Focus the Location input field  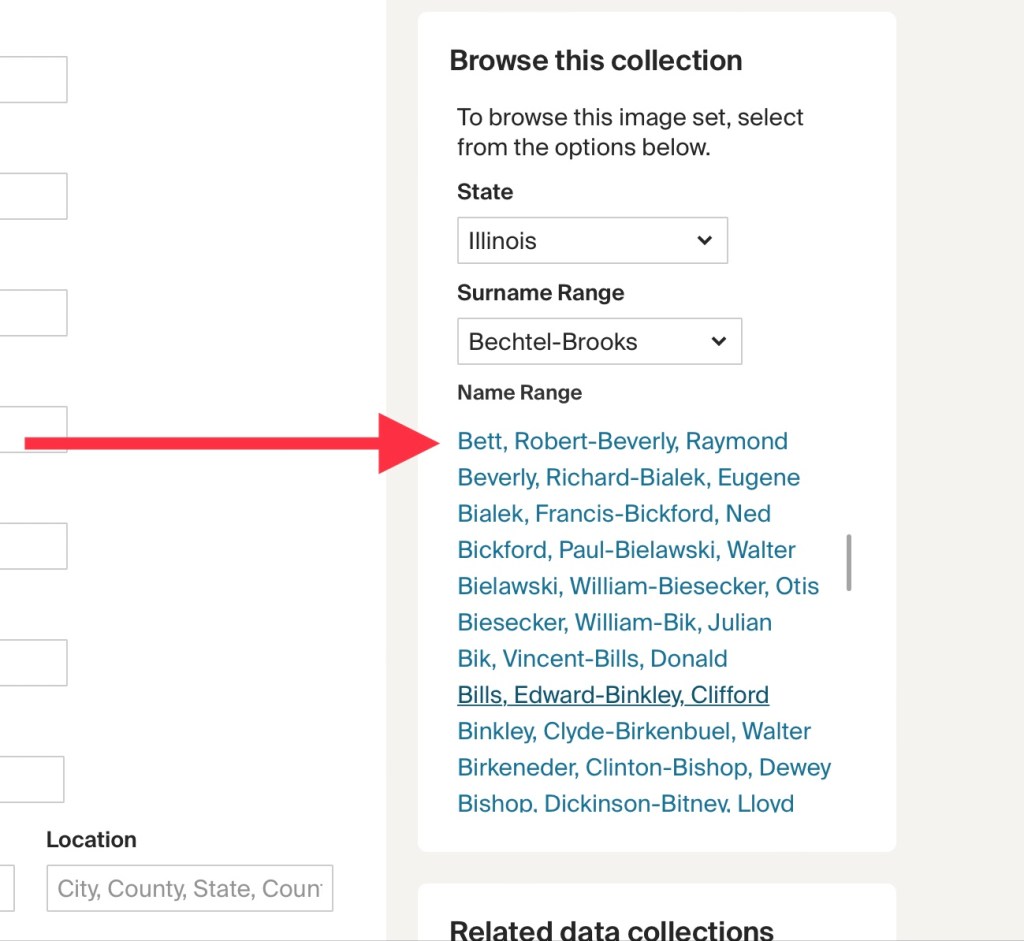click(189, 888)
